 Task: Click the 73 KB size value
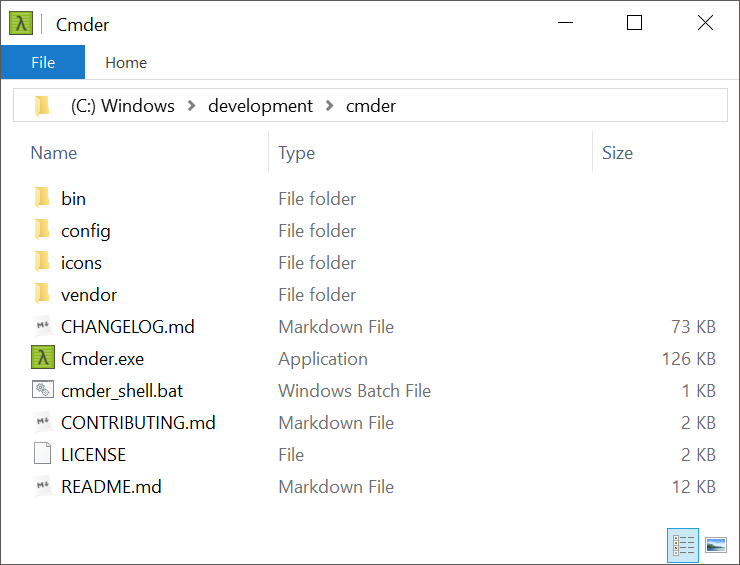(x=693, y=327)
